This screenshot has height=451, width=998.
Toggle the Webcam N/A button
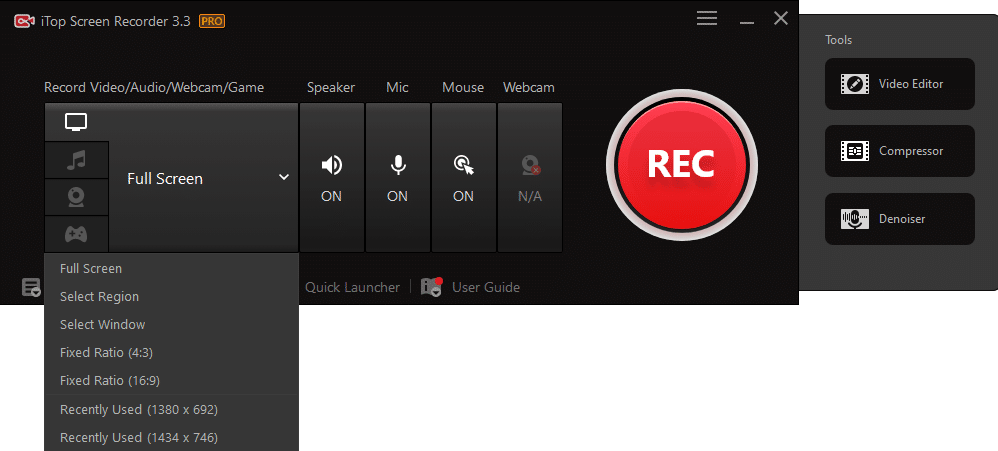[x=529, y=177]
